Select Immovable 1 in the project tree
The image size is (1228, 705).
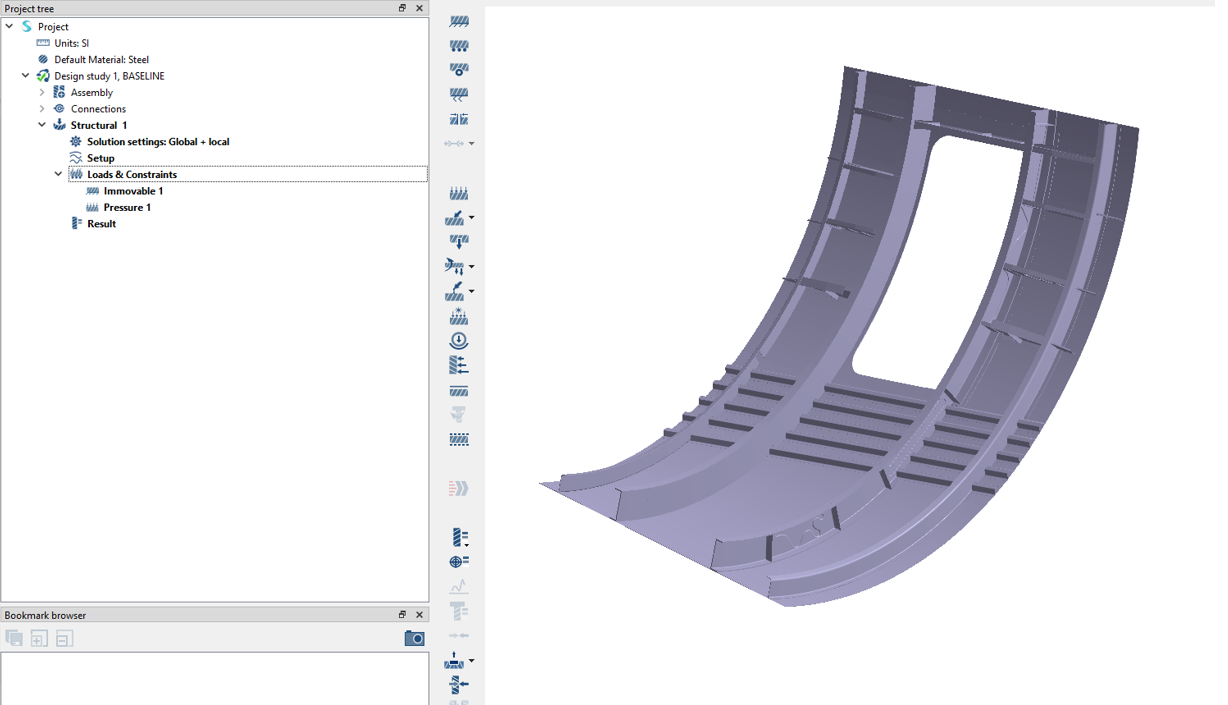click(x=133, y=191)
